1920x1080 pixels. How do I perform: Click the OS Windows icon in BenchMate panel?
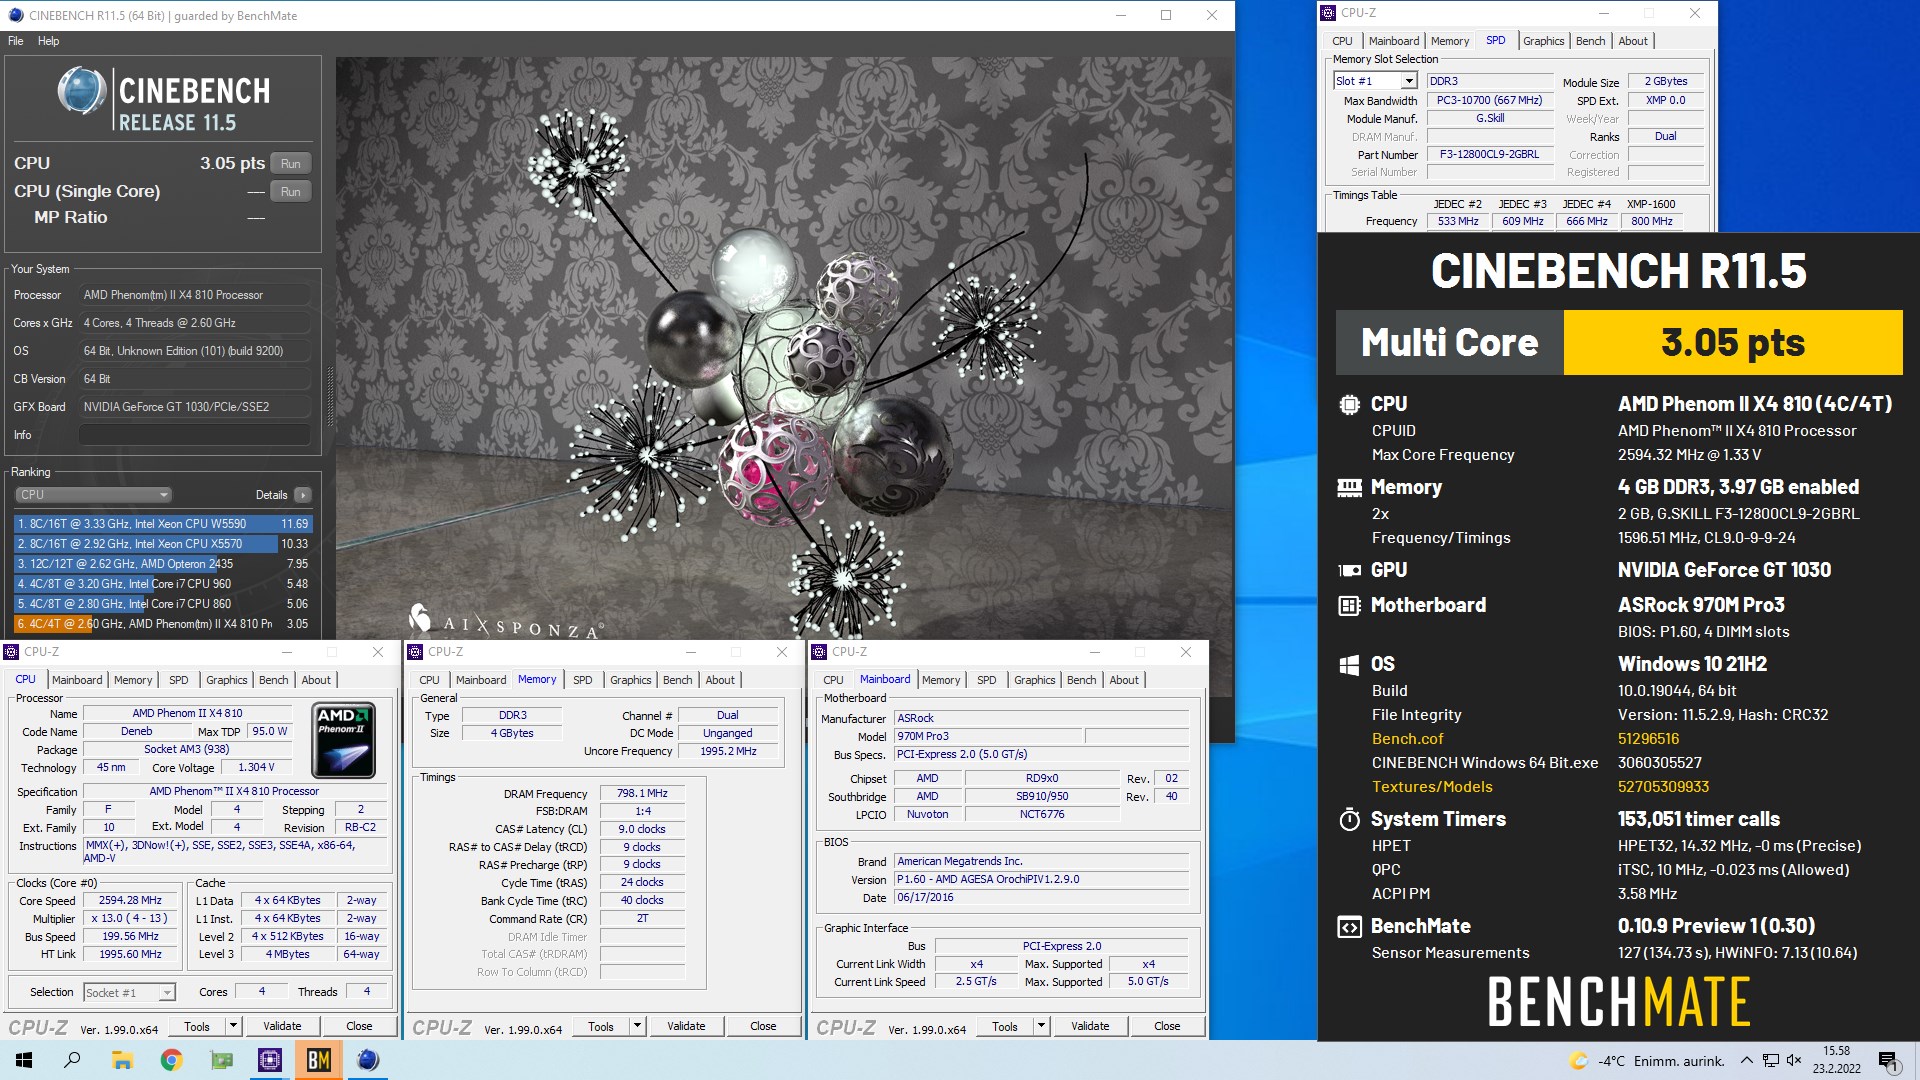1349,664
